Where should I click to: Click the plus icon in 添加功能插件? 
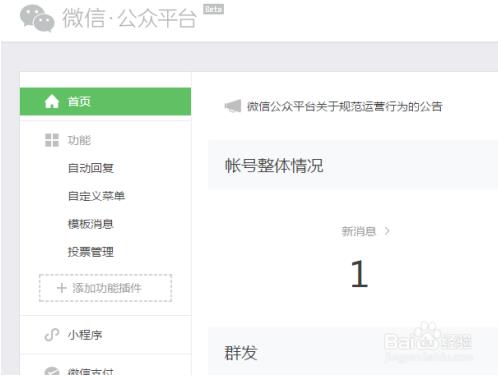(x=62, y=288)
